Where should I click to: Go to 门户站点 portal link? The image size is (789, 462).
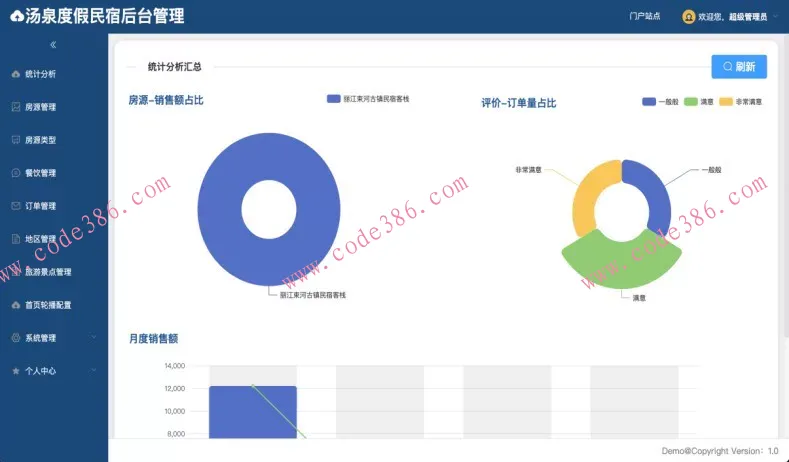[x=644, y=16]
